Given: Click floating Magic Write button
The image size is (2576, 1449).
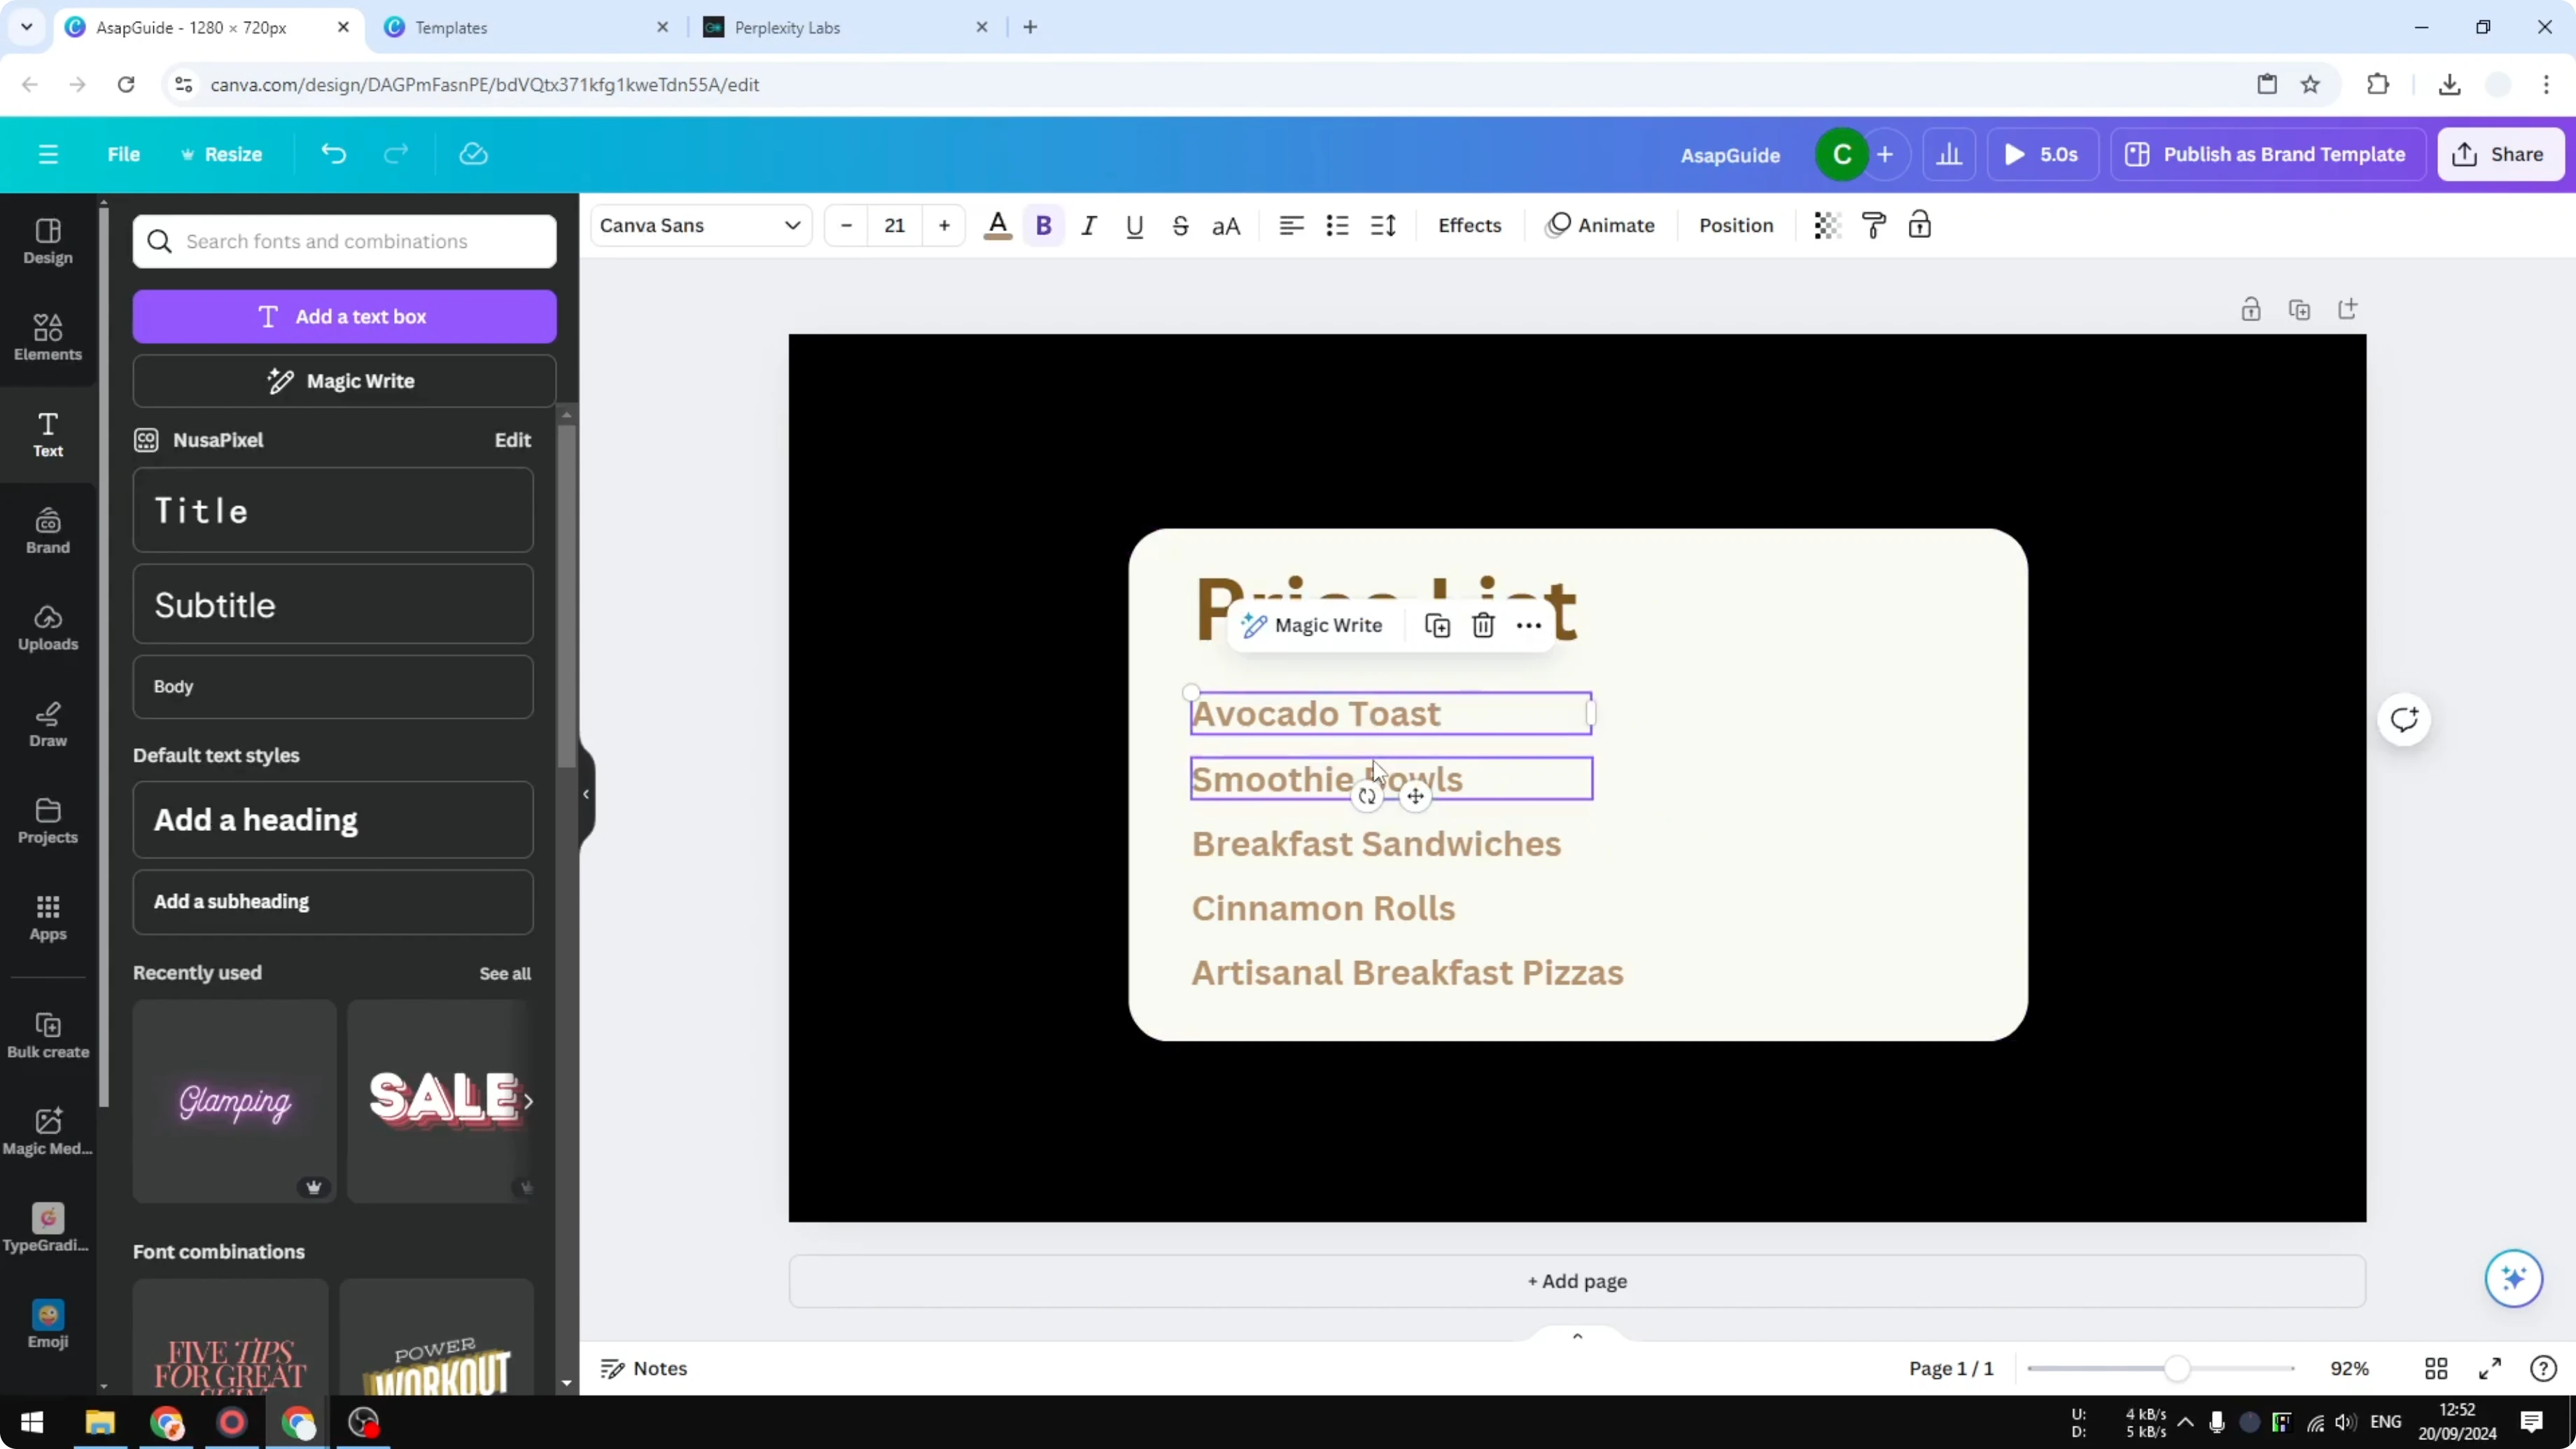Looking at the screenshot, I should coord(1312,626).
